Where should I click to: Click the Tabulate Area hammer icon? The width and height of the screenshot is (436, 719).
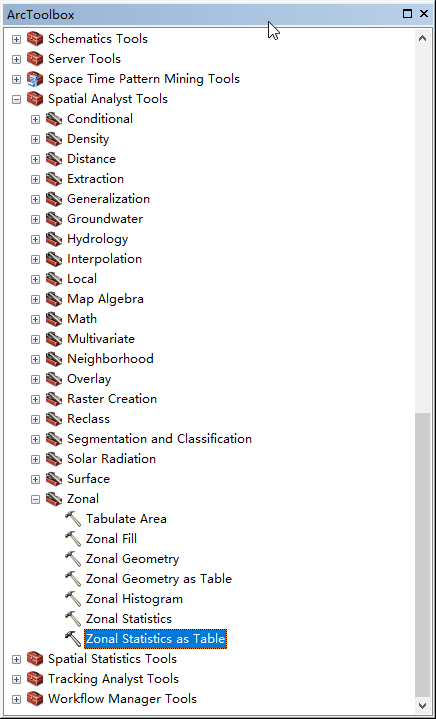click(73, 519)
